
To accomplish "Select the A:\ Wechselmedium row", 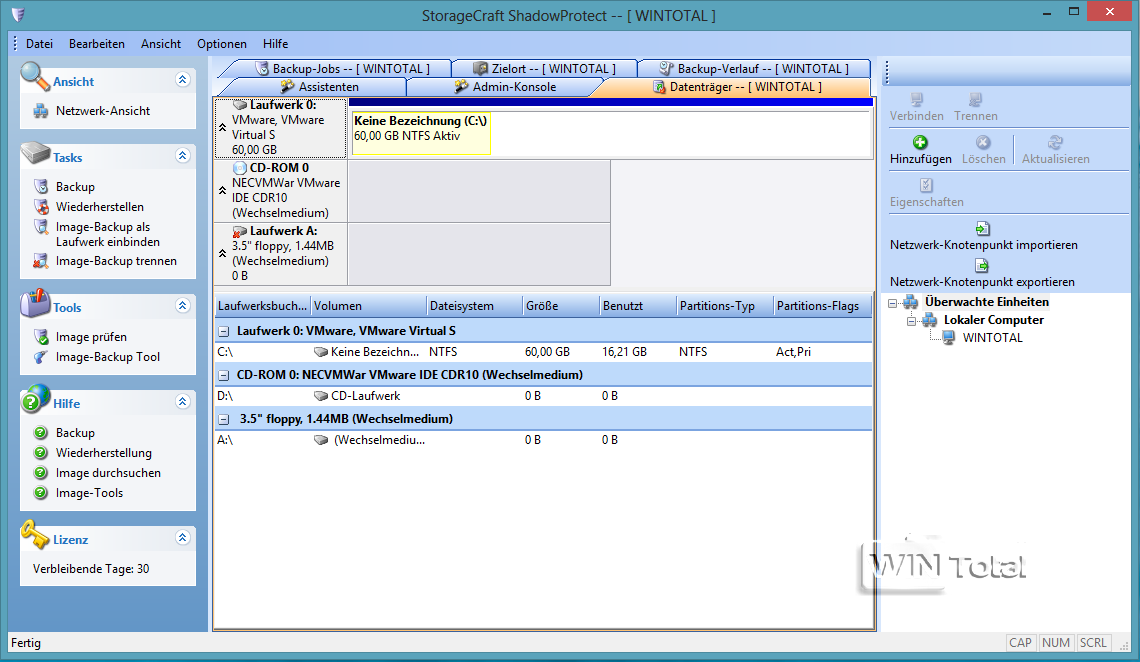I will 543,440.
